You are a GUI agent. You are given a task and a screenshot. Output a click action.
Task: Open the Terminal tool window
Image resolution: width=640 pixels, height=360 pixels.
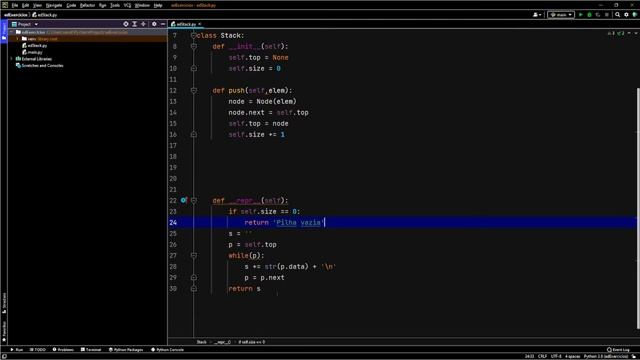pyautogui.click(x=91, y=350)
